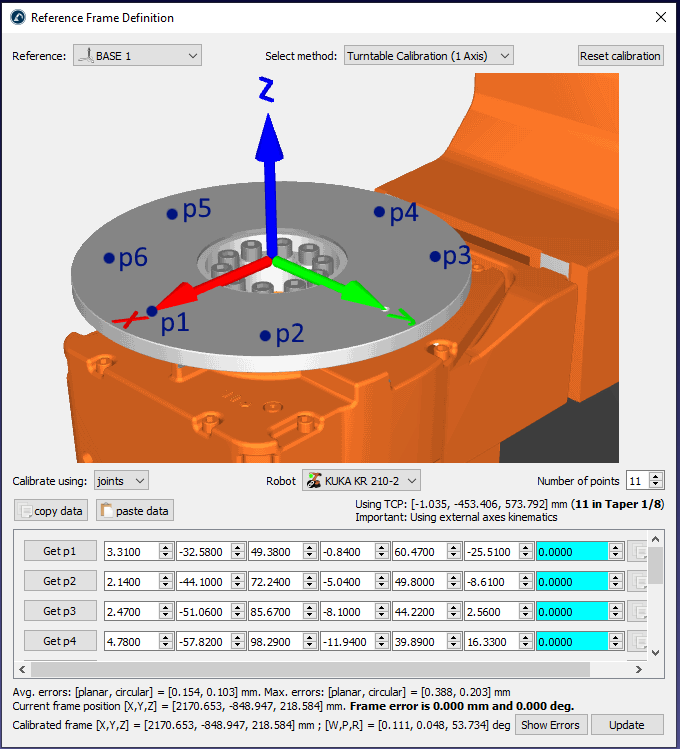Click the paste data button
The width and height of the screenshot is (680, 749).
click(x=135, y=511)
